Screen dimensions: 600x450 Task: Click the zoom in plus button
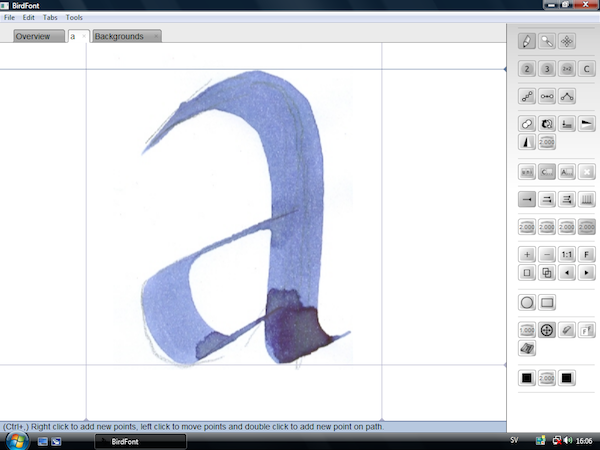(527, 254)
